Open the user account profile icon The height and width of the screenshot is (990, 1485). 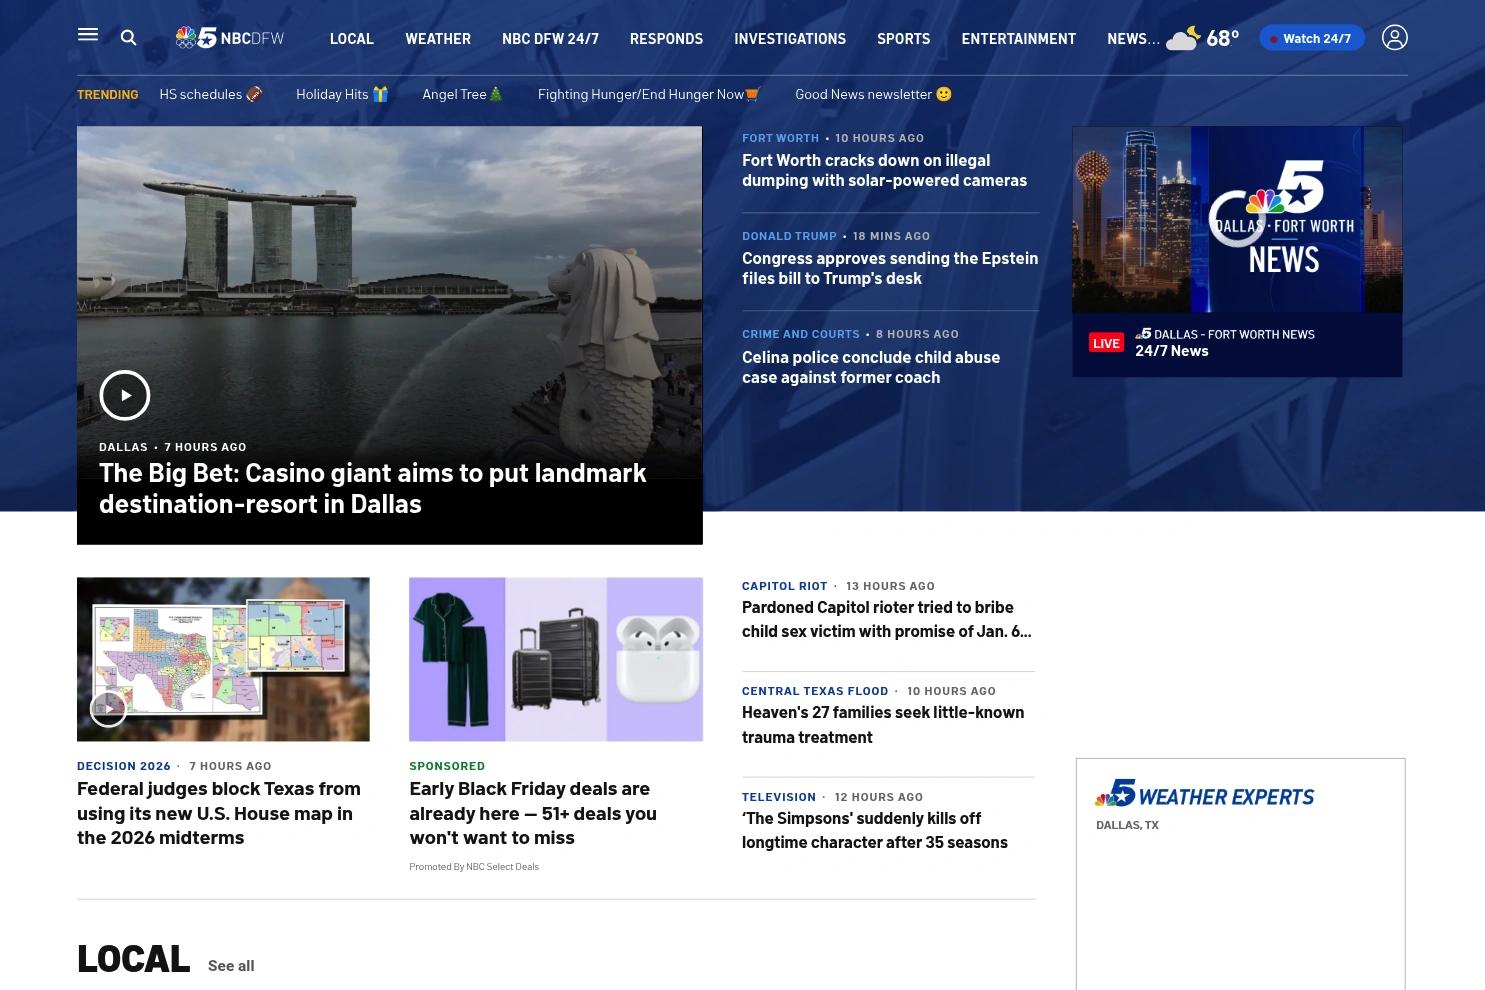tap(1394, 37)
